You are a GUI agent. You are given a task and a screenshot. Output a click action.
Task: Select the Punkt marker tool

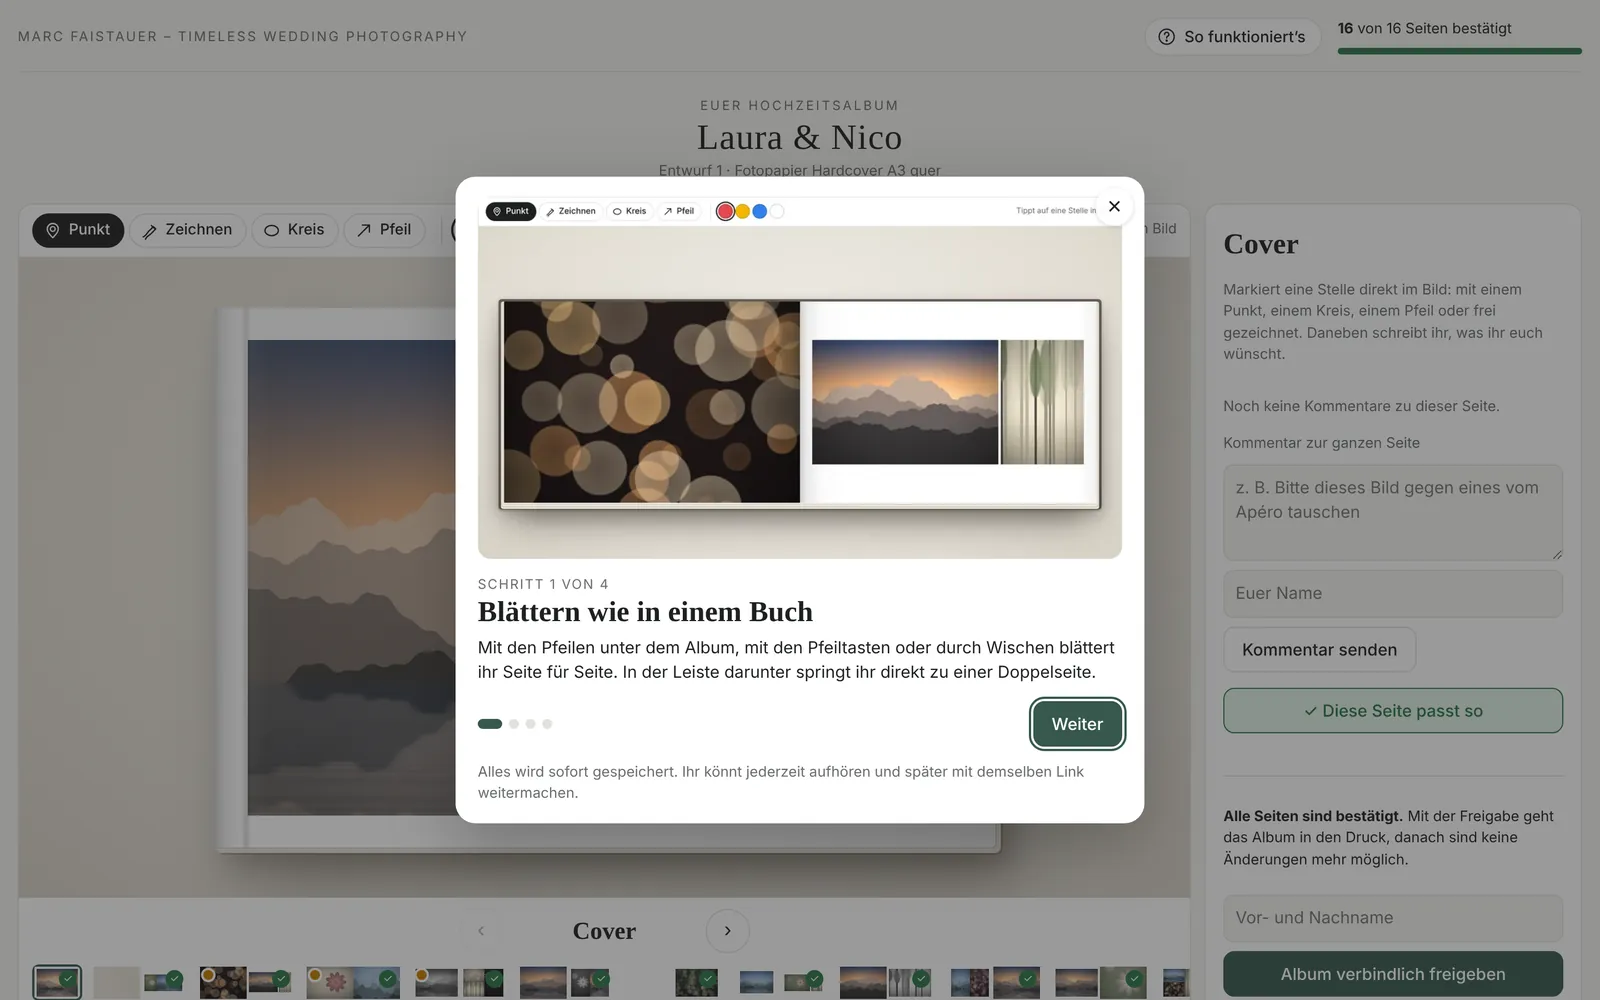pos(78,230)
